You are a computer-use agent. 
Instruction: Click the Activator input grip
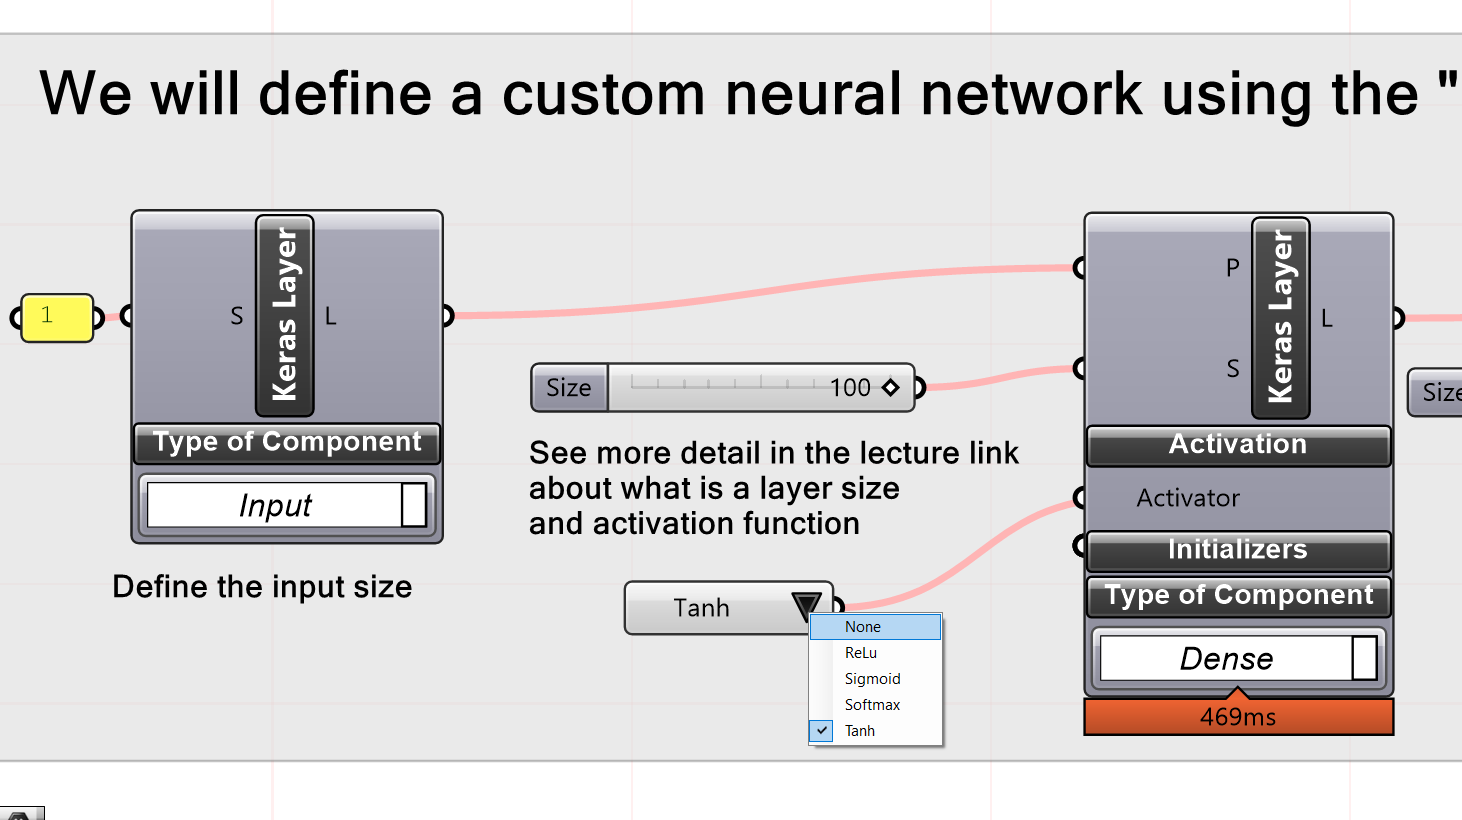[1078, 496]
